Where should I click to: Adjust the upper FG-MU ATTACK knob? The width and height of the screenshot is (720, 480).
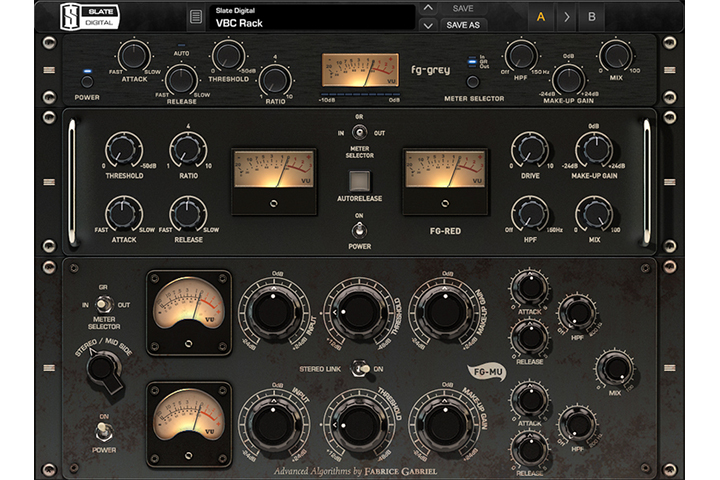(x=530, y=288)
